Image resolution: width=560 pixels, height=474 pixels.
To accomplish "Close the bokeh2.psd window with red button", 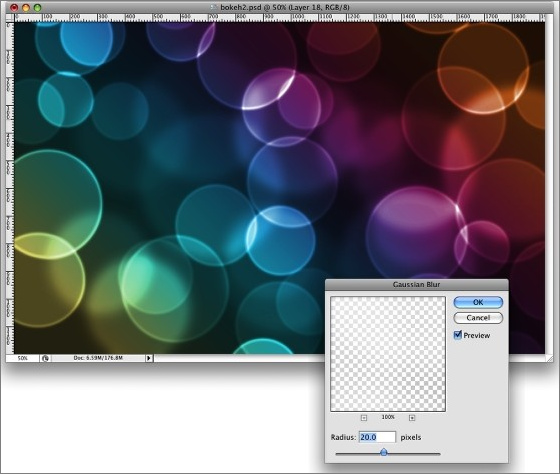I will pos(14,7).
